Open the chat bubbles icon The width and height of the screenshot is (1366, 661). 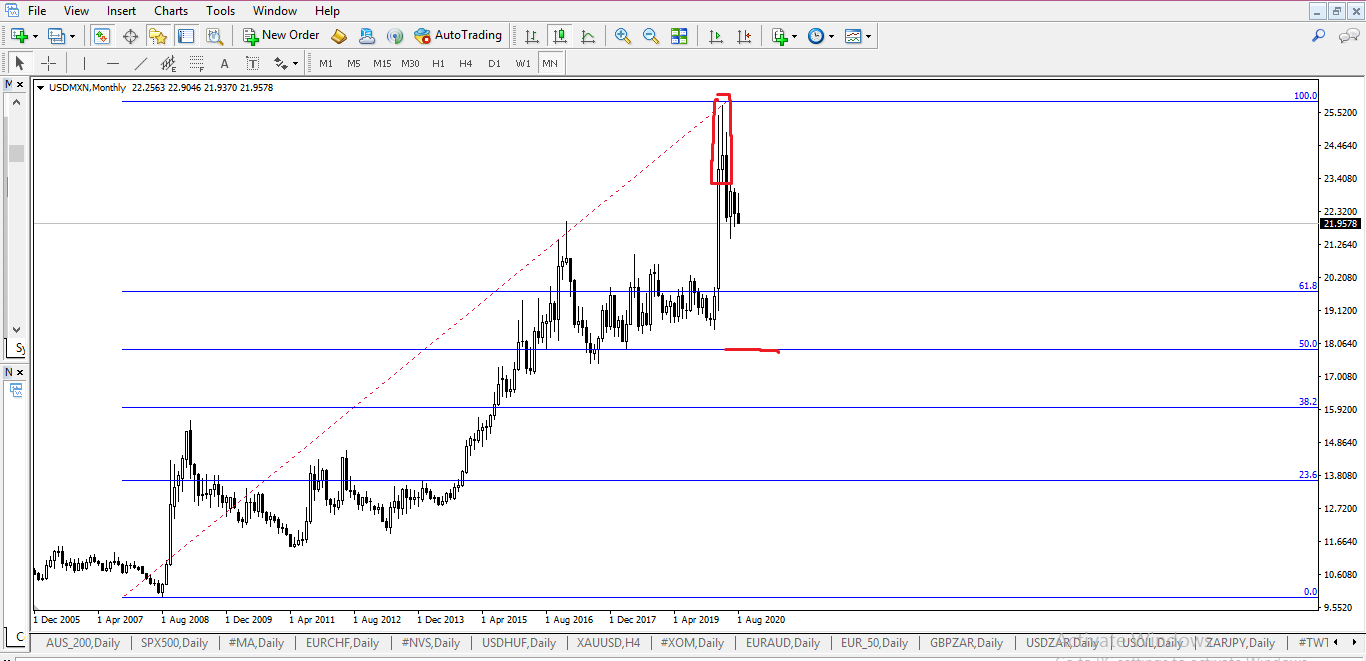point(1348,36)
